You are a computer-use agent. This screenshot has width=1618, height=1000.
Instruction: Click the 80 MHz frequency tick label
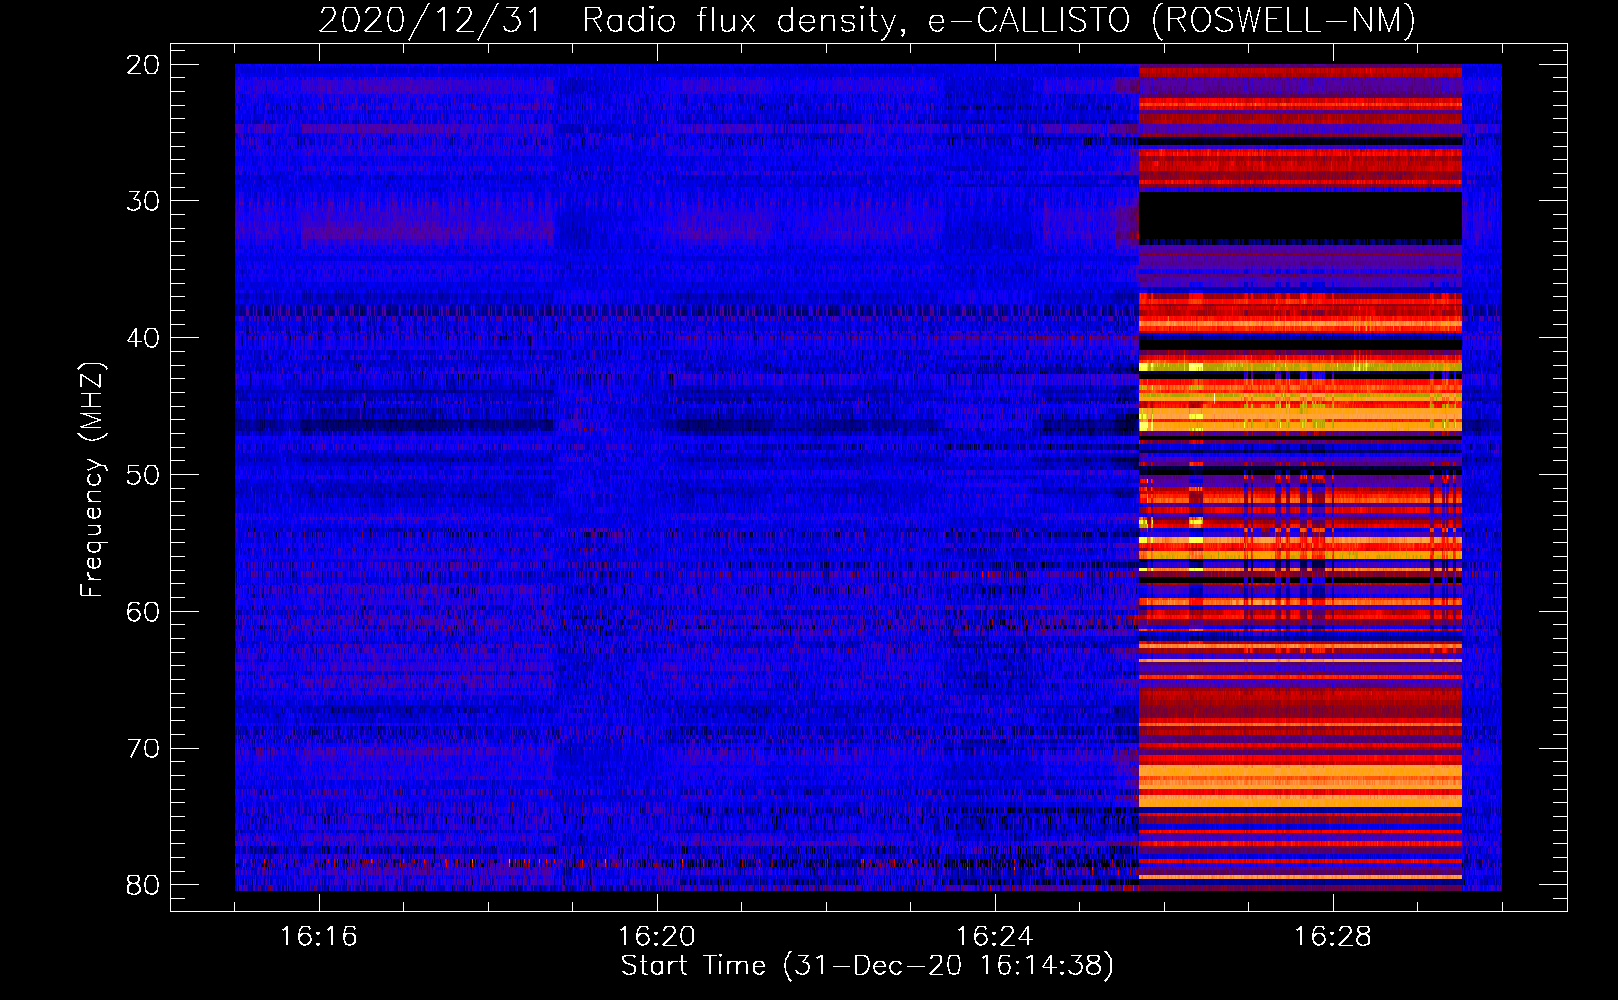click(x=143, y=885)
